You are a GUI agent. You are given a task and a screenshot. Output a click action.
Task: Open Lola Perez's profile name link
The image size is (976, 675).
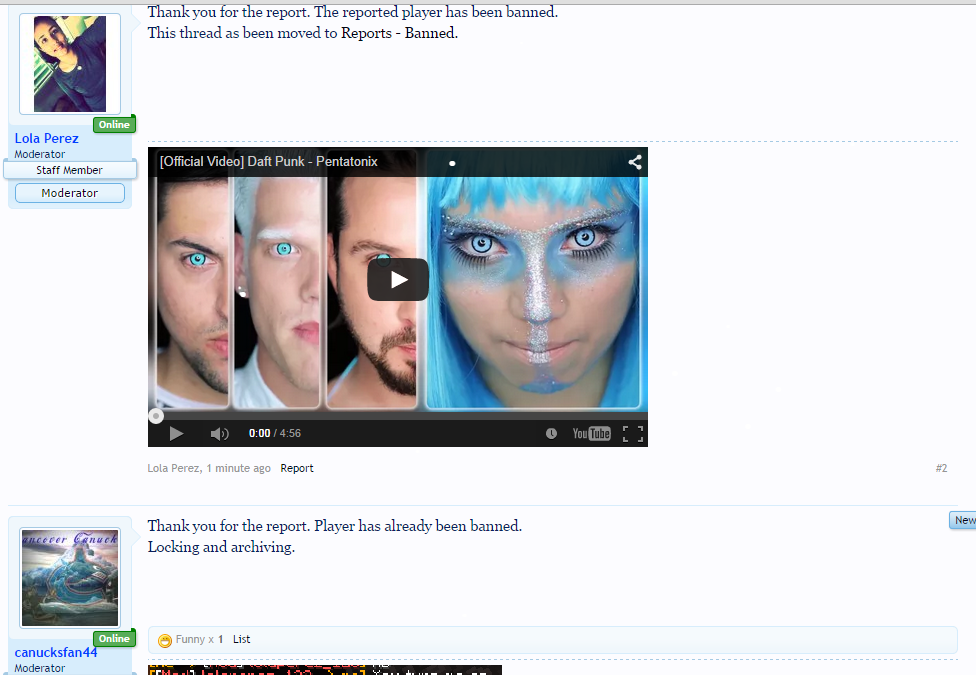tap(47, 138)
